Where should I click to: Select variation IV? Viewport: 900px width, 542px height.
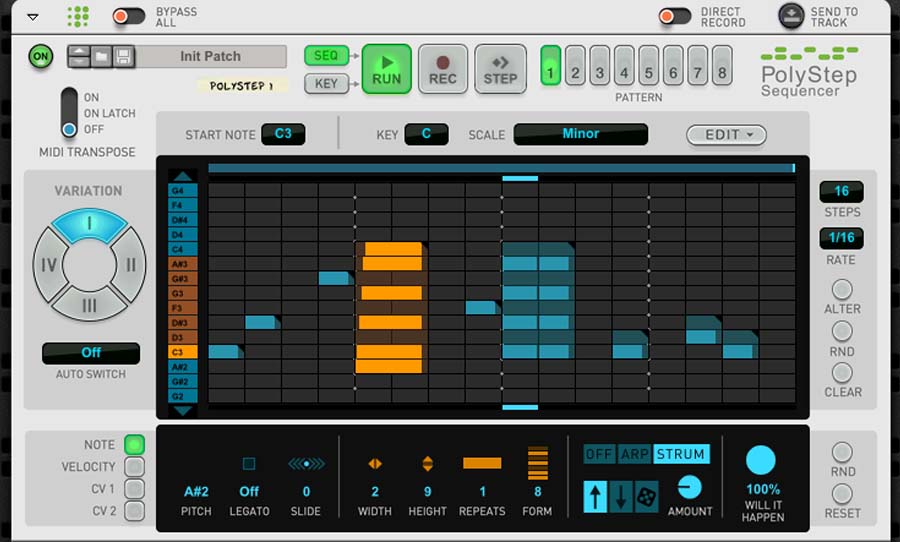48,265
